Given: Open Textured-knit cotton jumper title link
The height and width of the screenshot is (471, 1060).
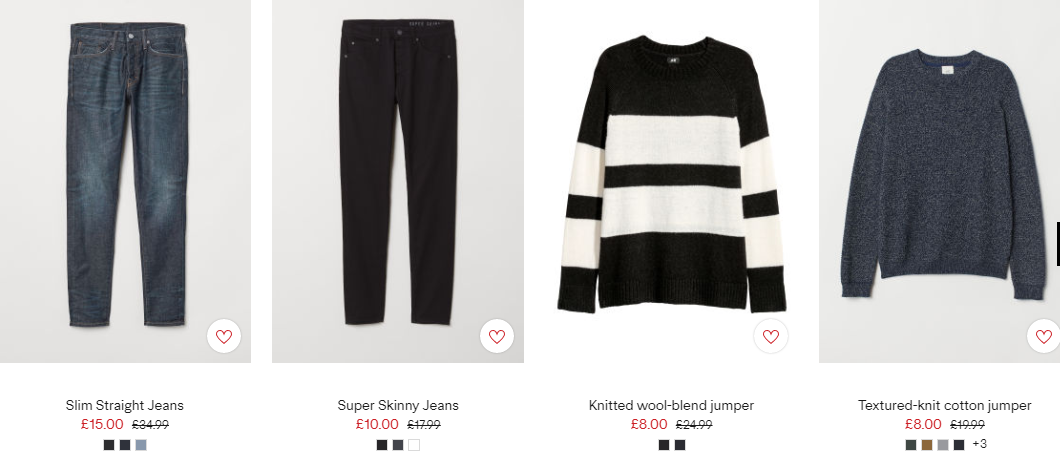Looking at the screenshot, I should coord(944,405).
